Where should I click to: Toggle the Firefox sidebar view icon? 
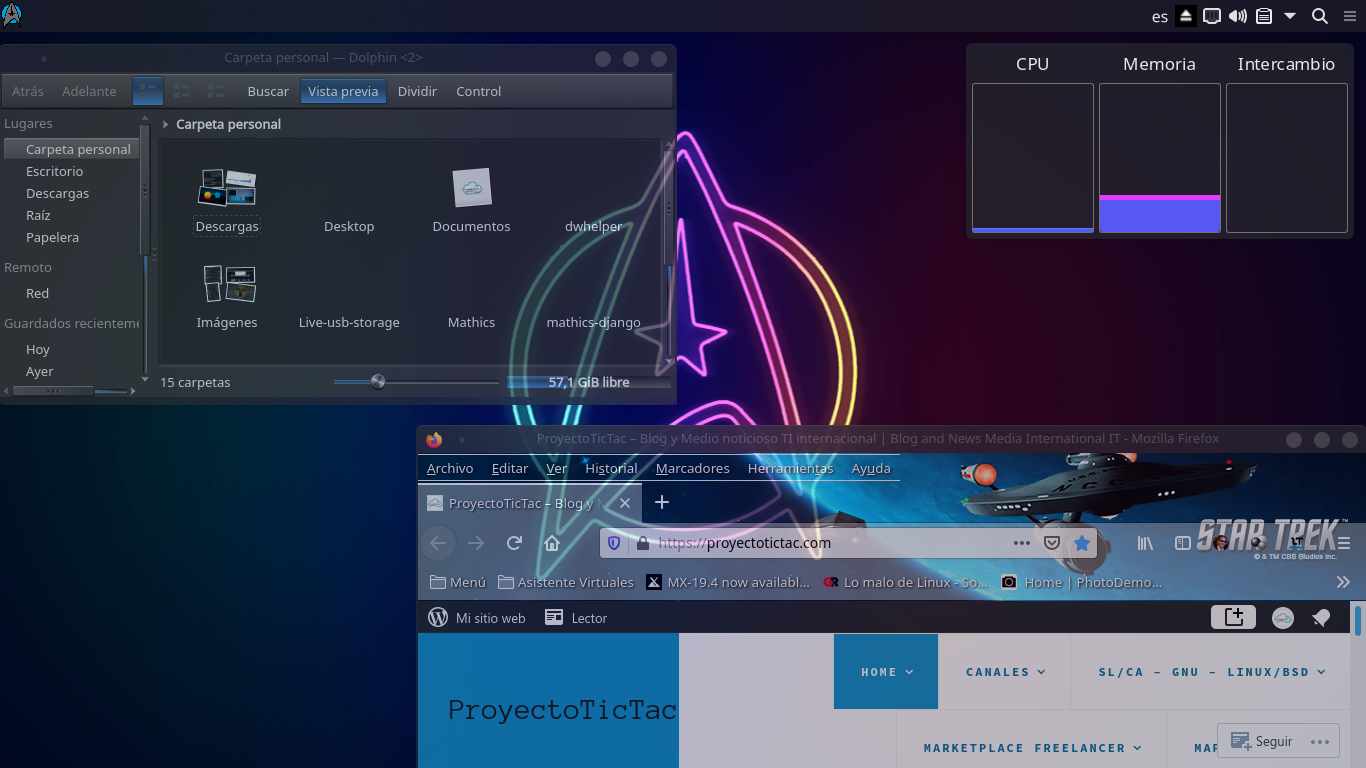point(1182,543)
